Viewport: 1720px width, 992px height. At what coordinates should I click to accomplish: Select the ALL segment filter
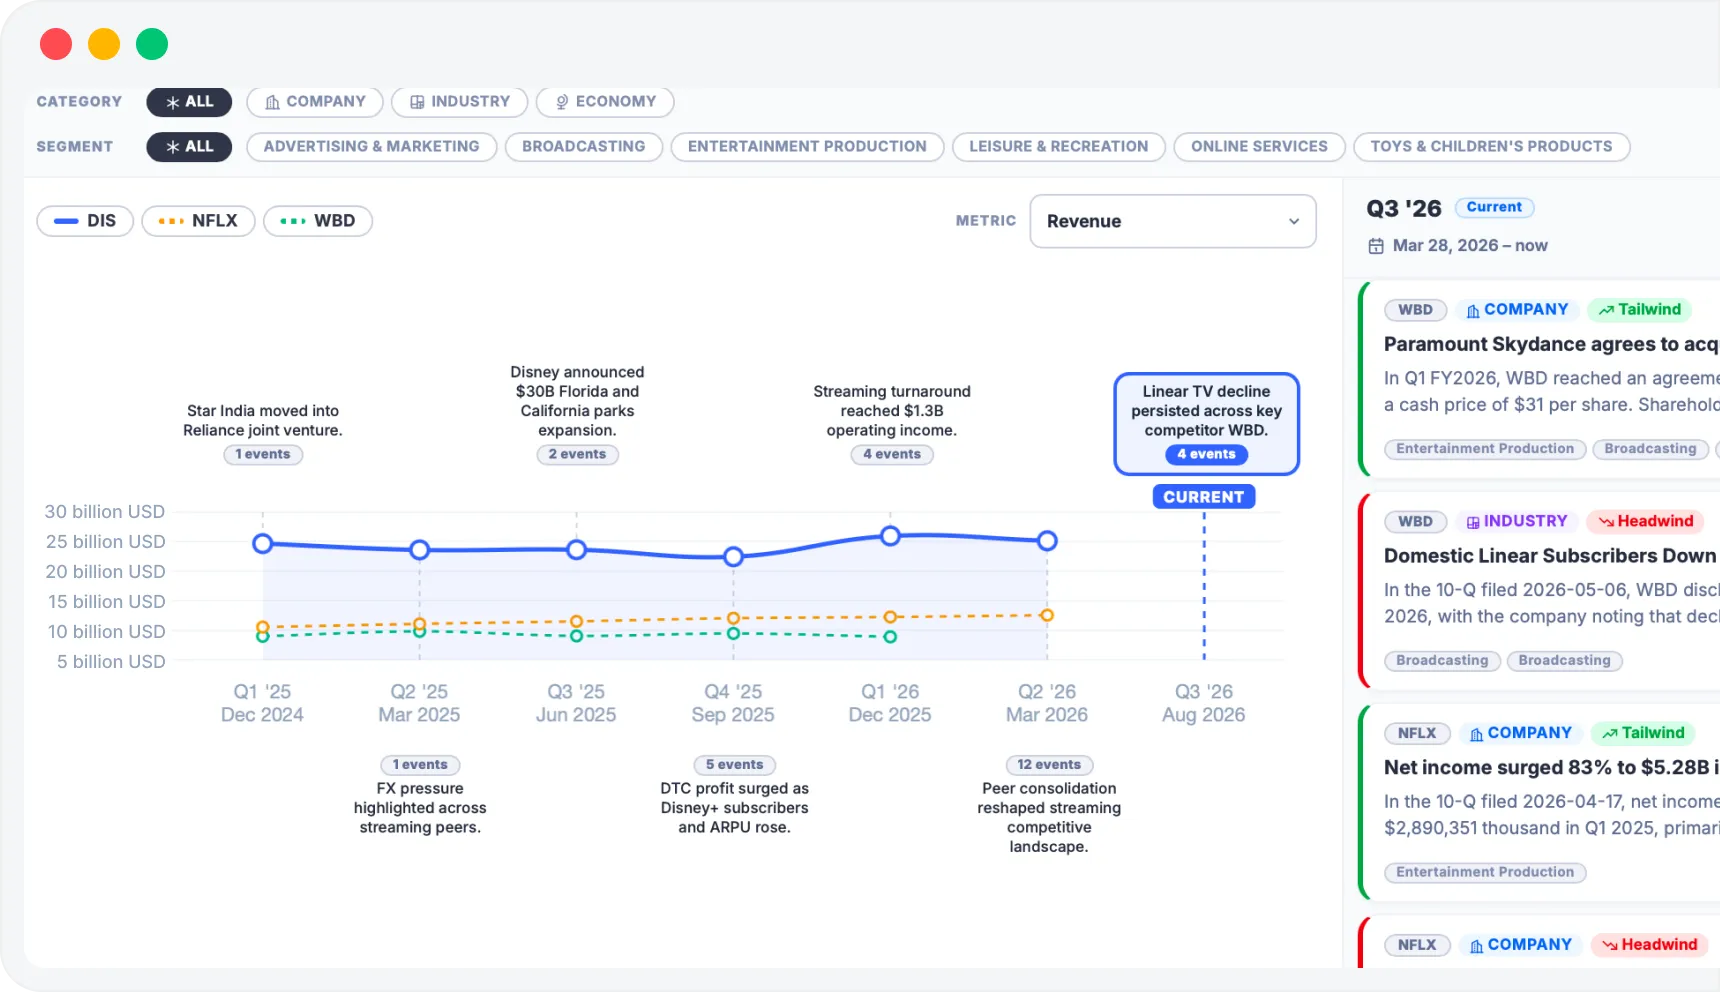pyautogui.click(x=189, y=147)
